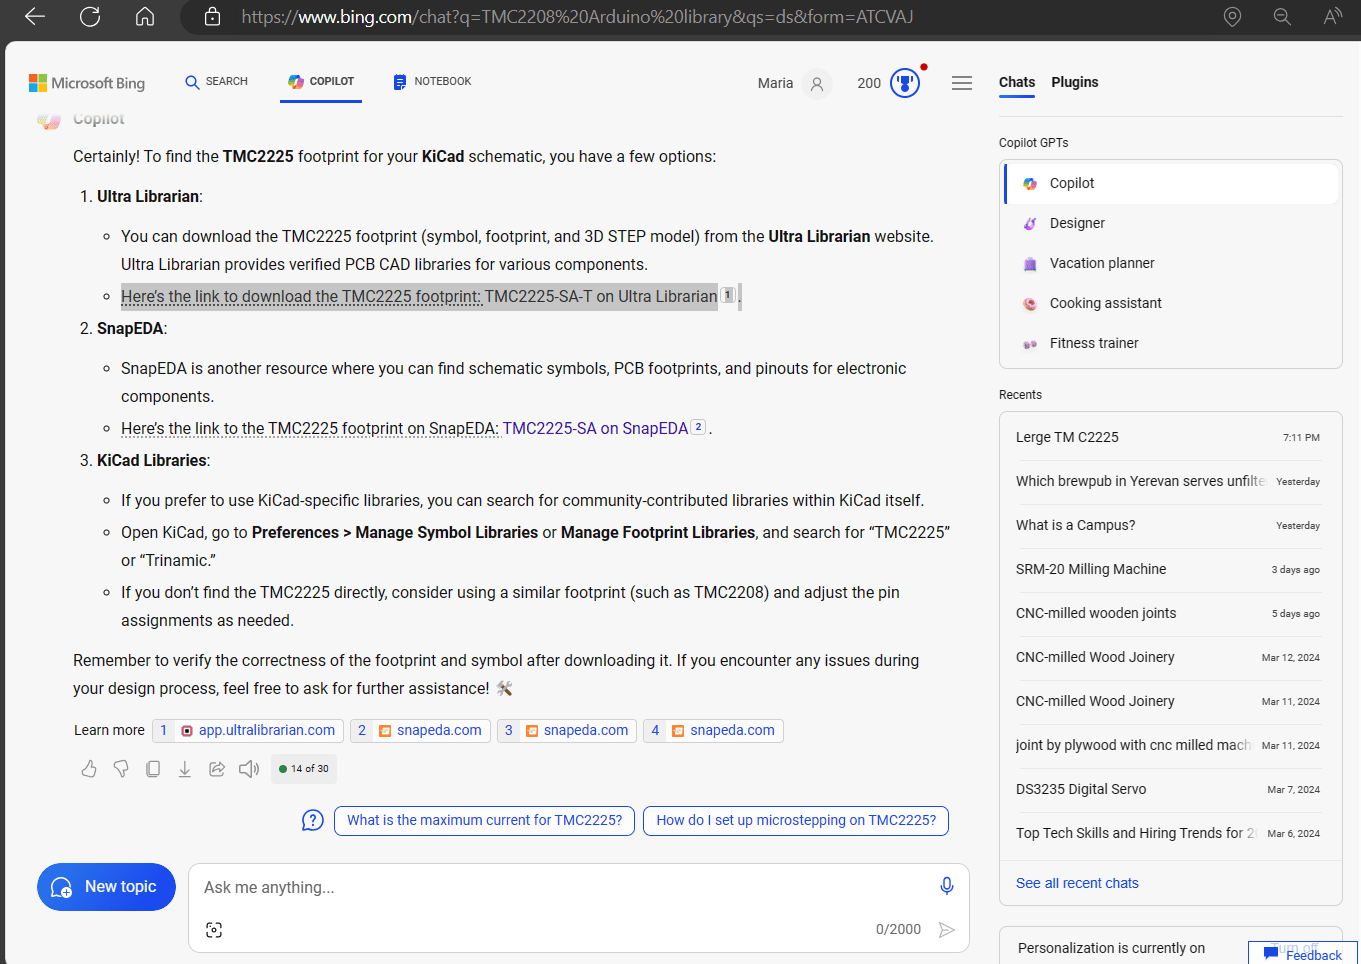Screen dimensions: 1361x964
Task: Open recent chat 'SRM-20 Milling Machine'
Action: tap(1168, 569)
